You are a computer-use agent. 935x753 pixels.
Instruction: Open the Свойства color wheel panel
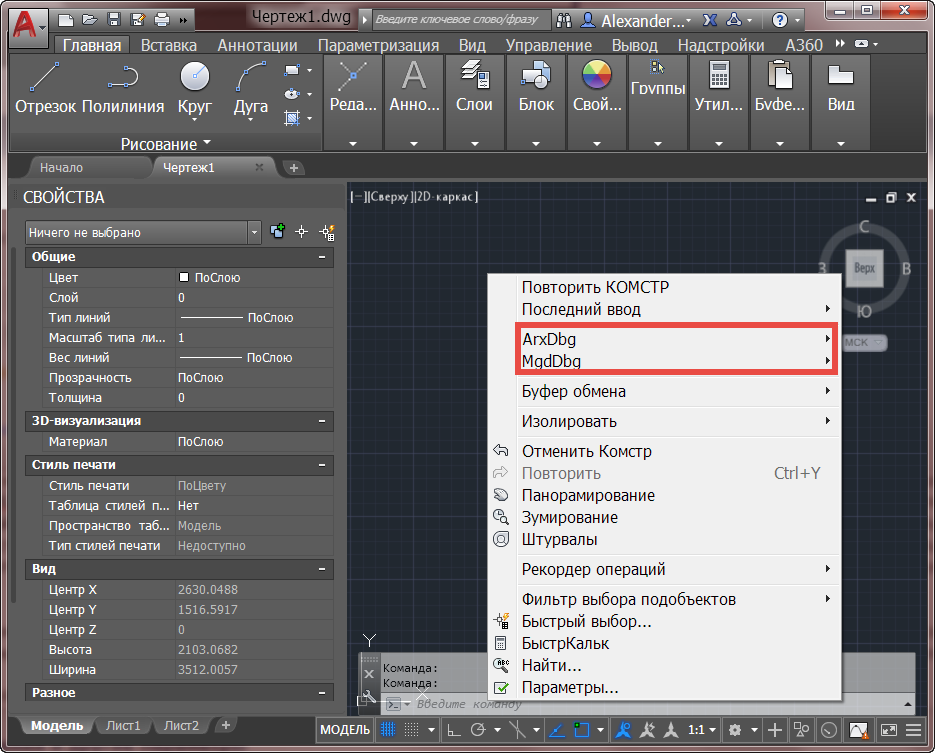pos(597,101)
